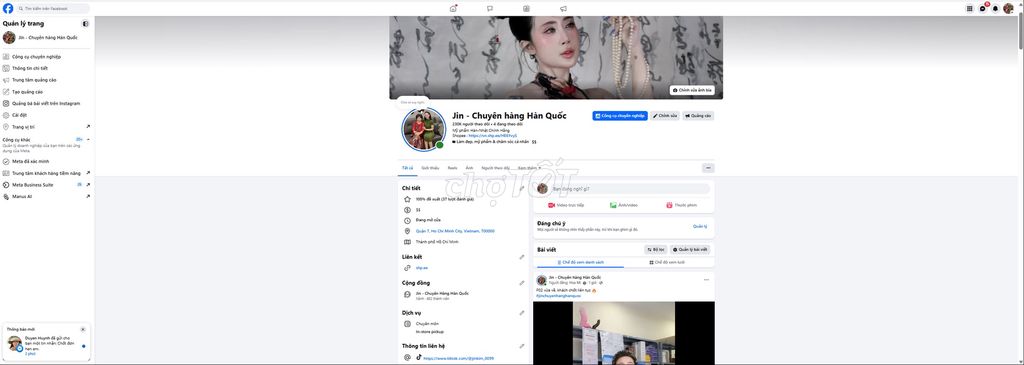Expand the Xem thêm tab dropdown

point(530,168)
